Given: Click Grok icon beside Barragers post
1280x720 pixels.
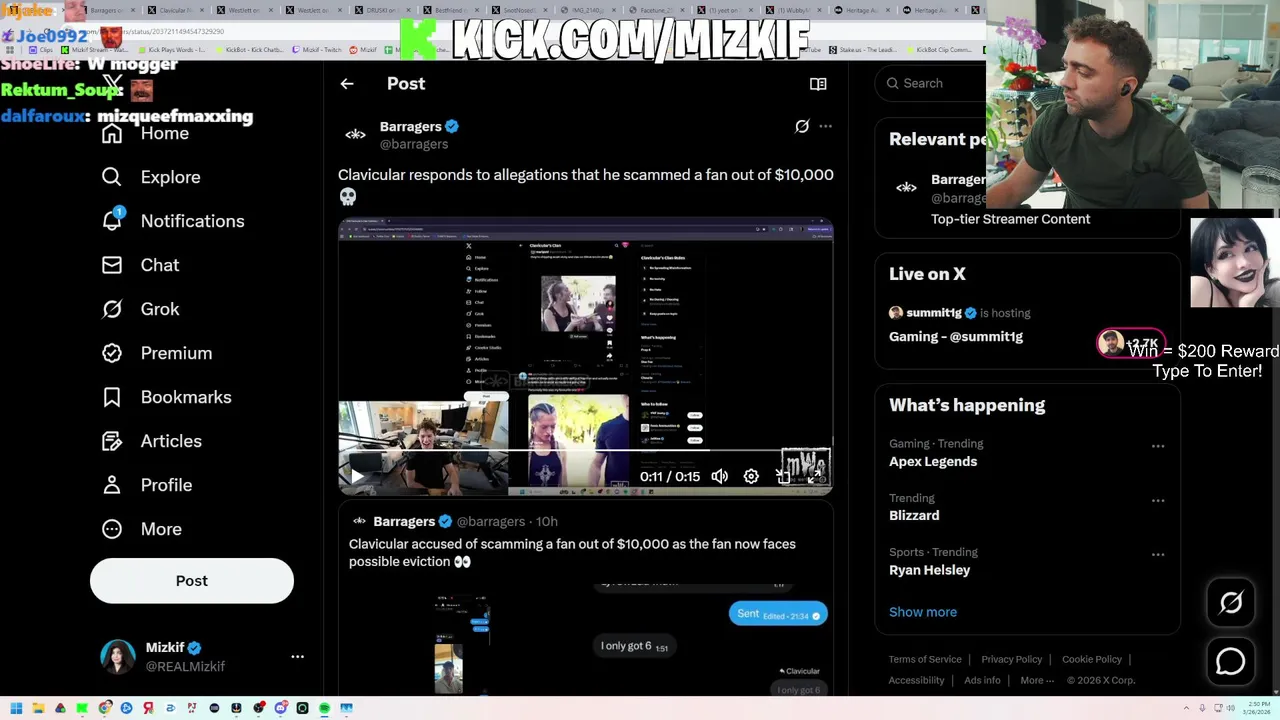Looking at the screenshot, I should [802, 126].
